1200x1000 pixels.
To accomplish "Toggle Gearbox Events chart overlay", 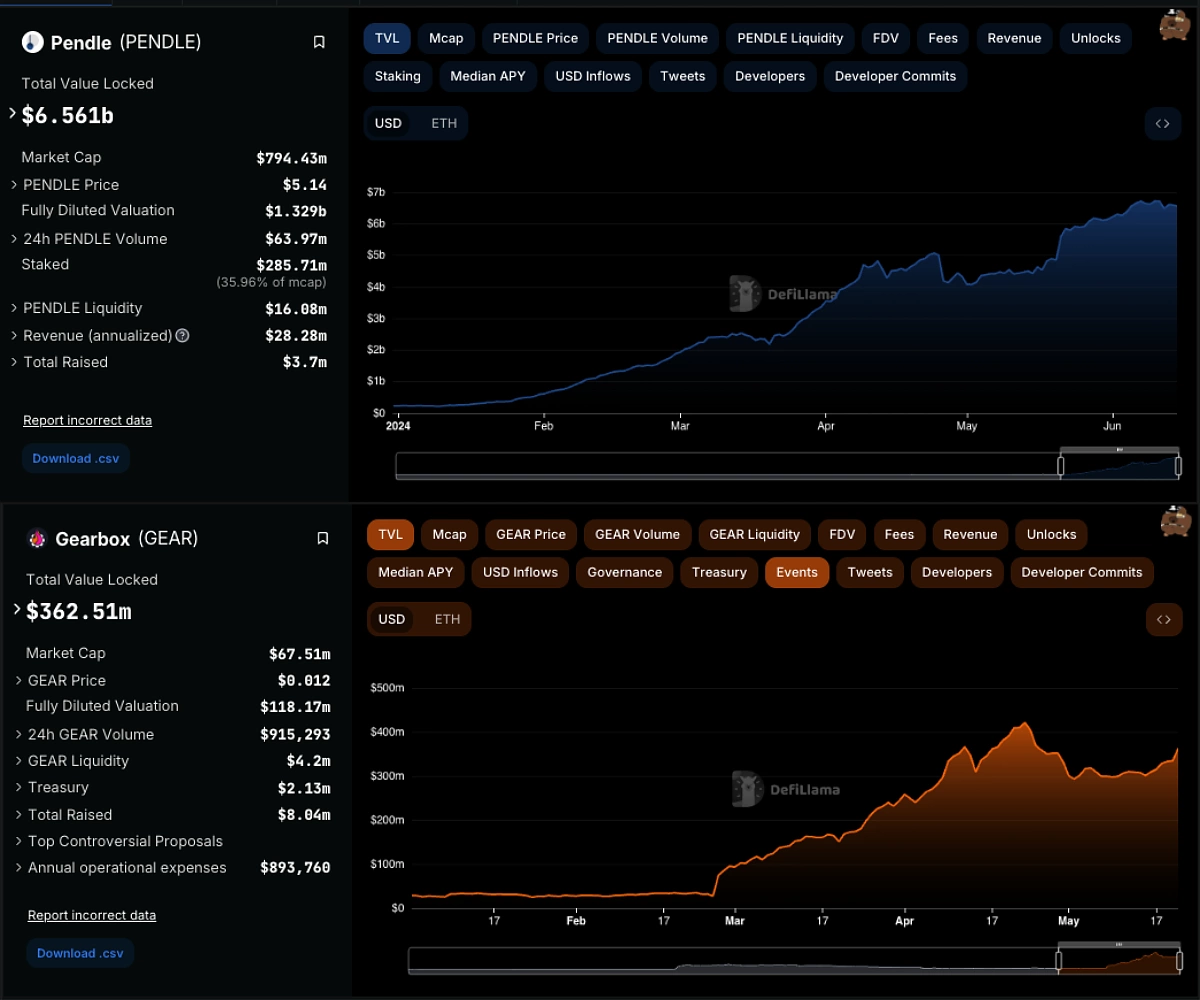I will point(797,572).
